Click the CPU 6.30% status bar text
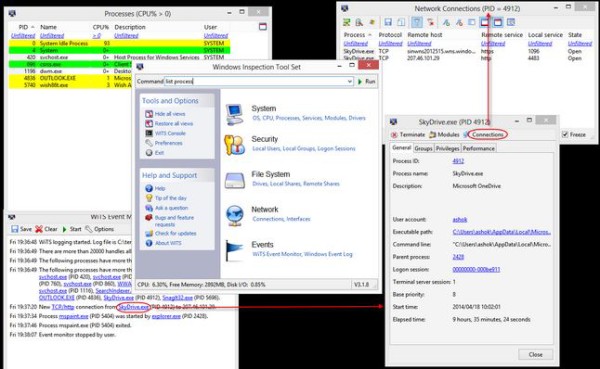600x369 pixels. click(x=153, y=285)
